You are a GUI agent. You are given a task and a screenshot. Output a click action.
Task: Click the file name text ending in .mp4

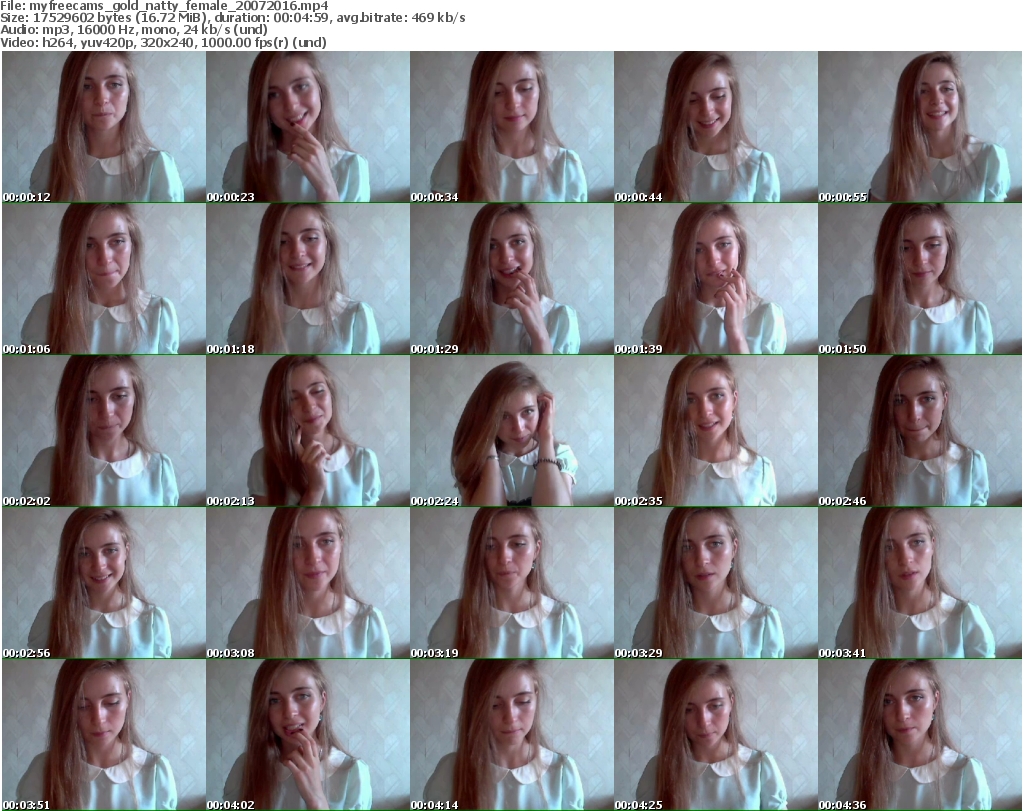click(179, 6)
